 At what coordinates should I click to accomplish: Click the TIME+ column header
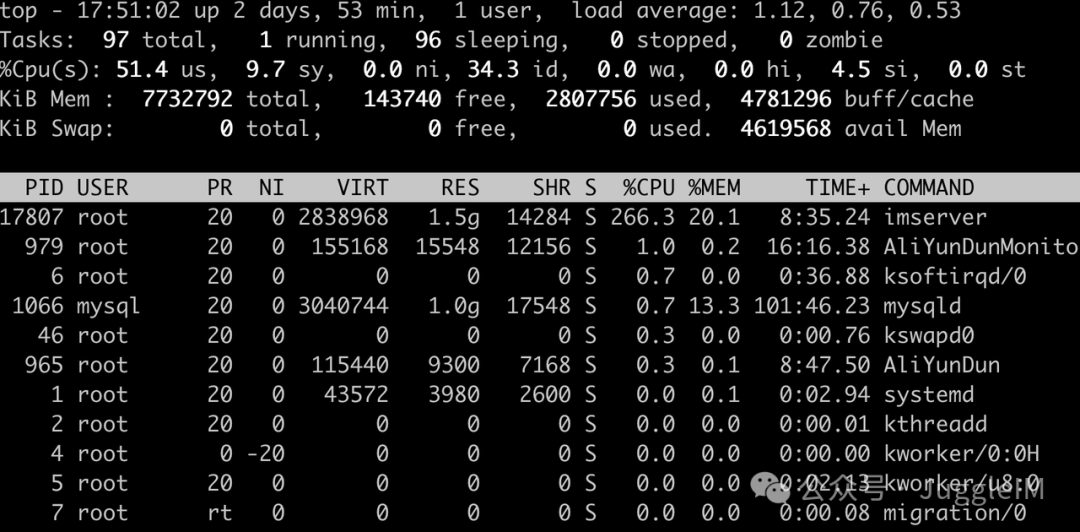(838, 187)
